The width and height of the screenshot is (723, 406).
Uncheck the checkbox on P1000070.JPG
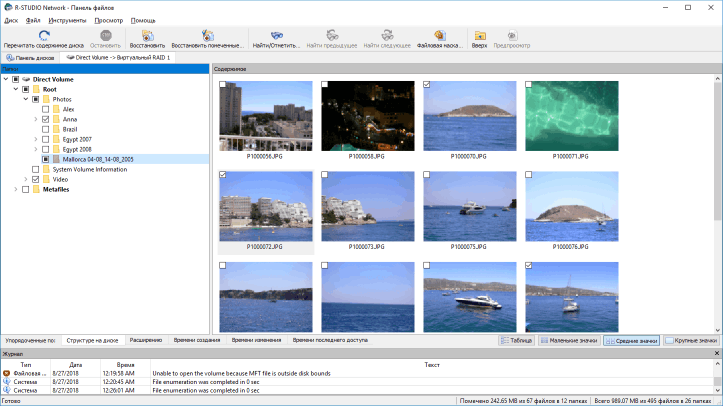[427, 84]
